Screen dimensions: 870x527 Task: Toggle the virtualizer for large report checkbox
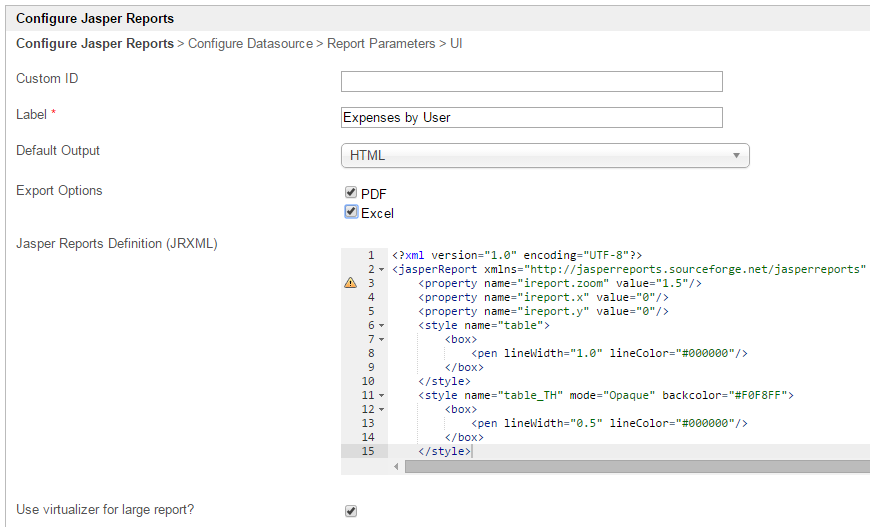[351, 511]
